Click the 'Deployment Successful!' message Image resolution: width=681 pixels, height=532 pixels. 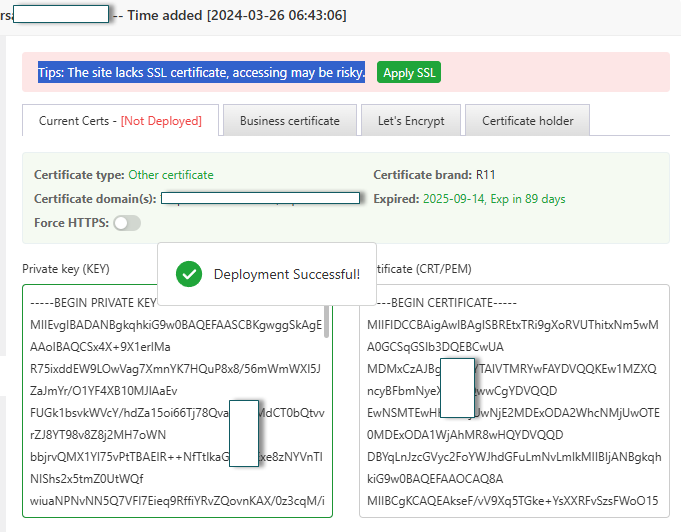click(287, 274)
